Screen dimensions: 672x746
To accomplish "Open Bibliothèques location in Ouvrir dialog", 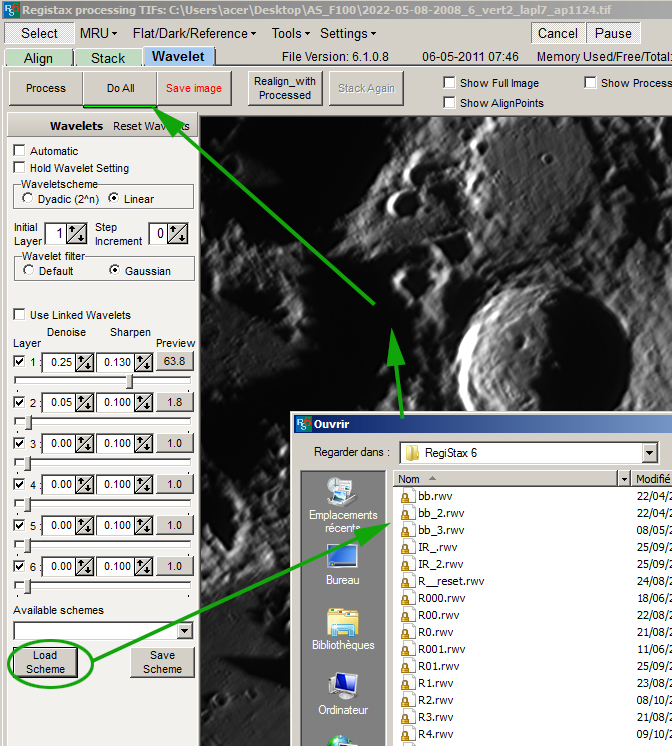I will click(343, 629).
